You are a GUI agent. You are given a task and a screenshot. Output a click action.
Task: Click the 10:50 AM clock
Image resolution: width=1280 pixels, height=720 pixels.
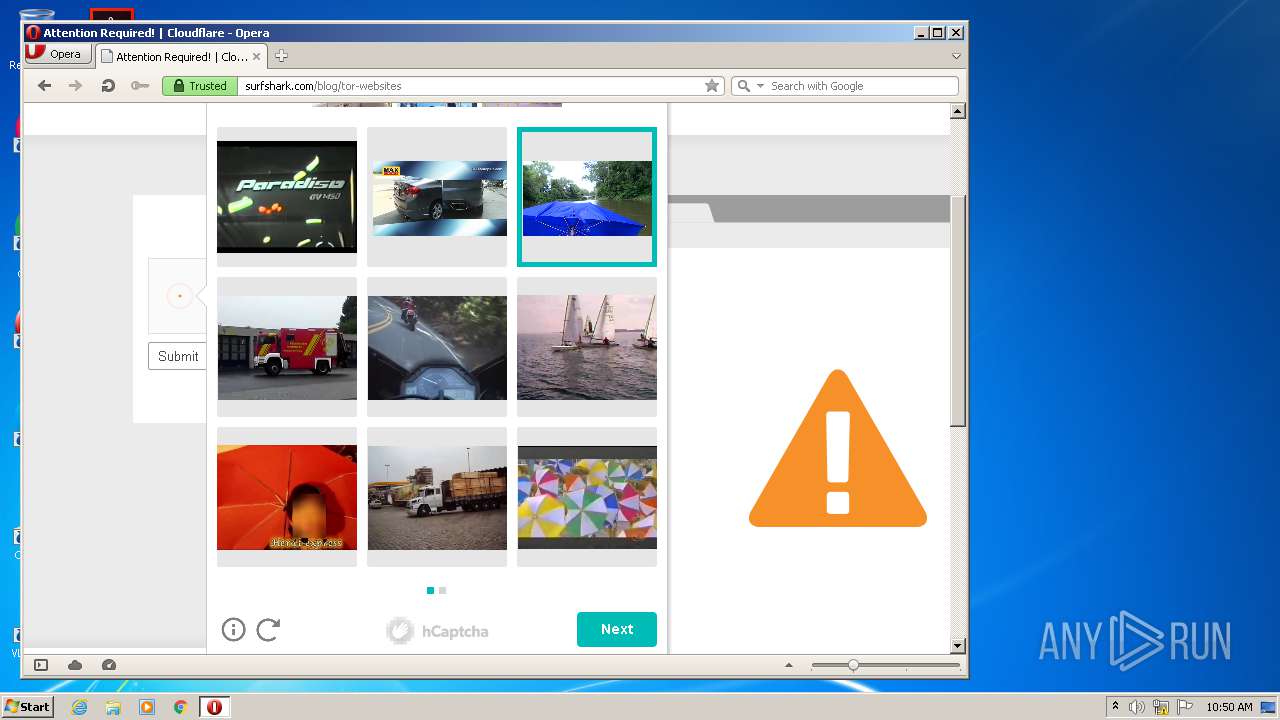(1229, 707)
